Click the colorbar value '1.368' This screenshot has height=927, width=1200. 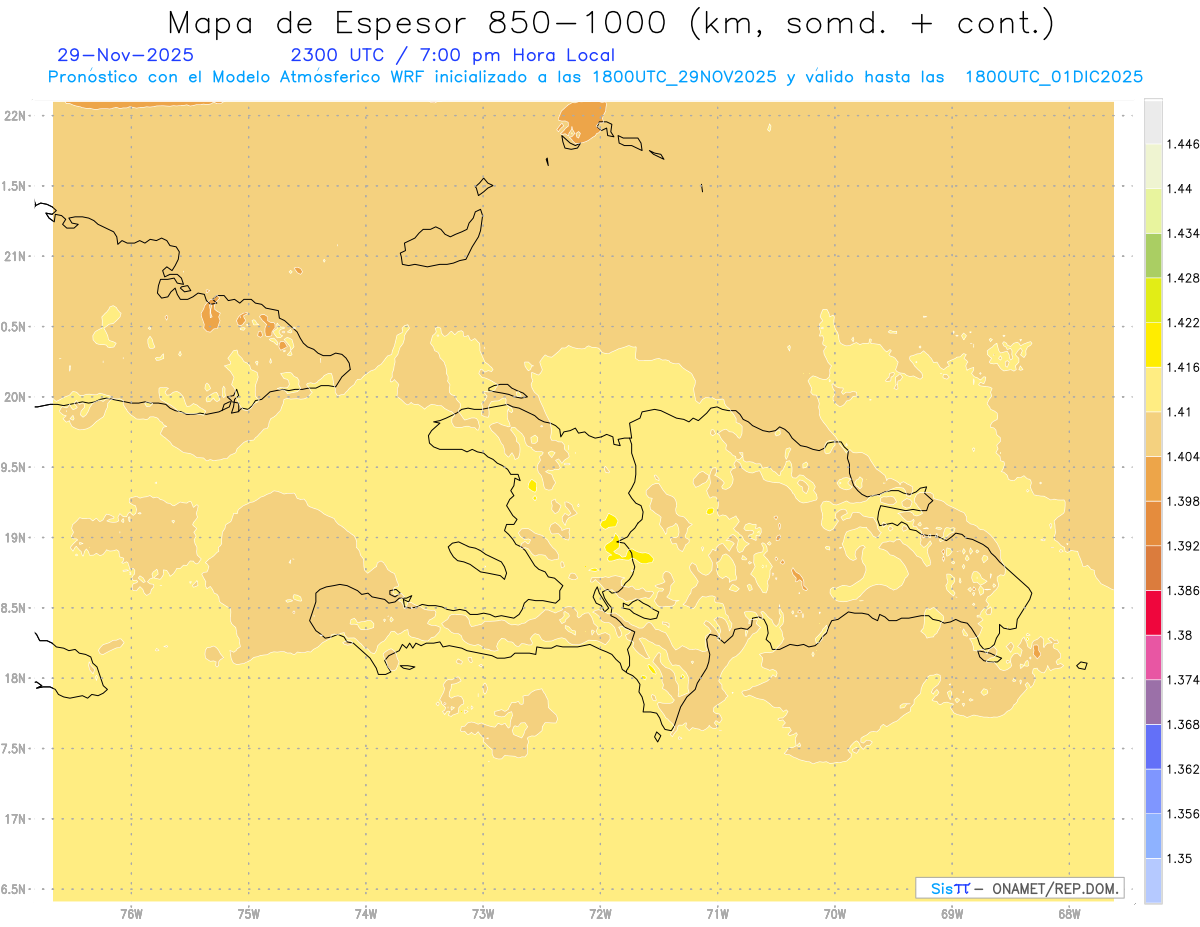(1183, 724)
